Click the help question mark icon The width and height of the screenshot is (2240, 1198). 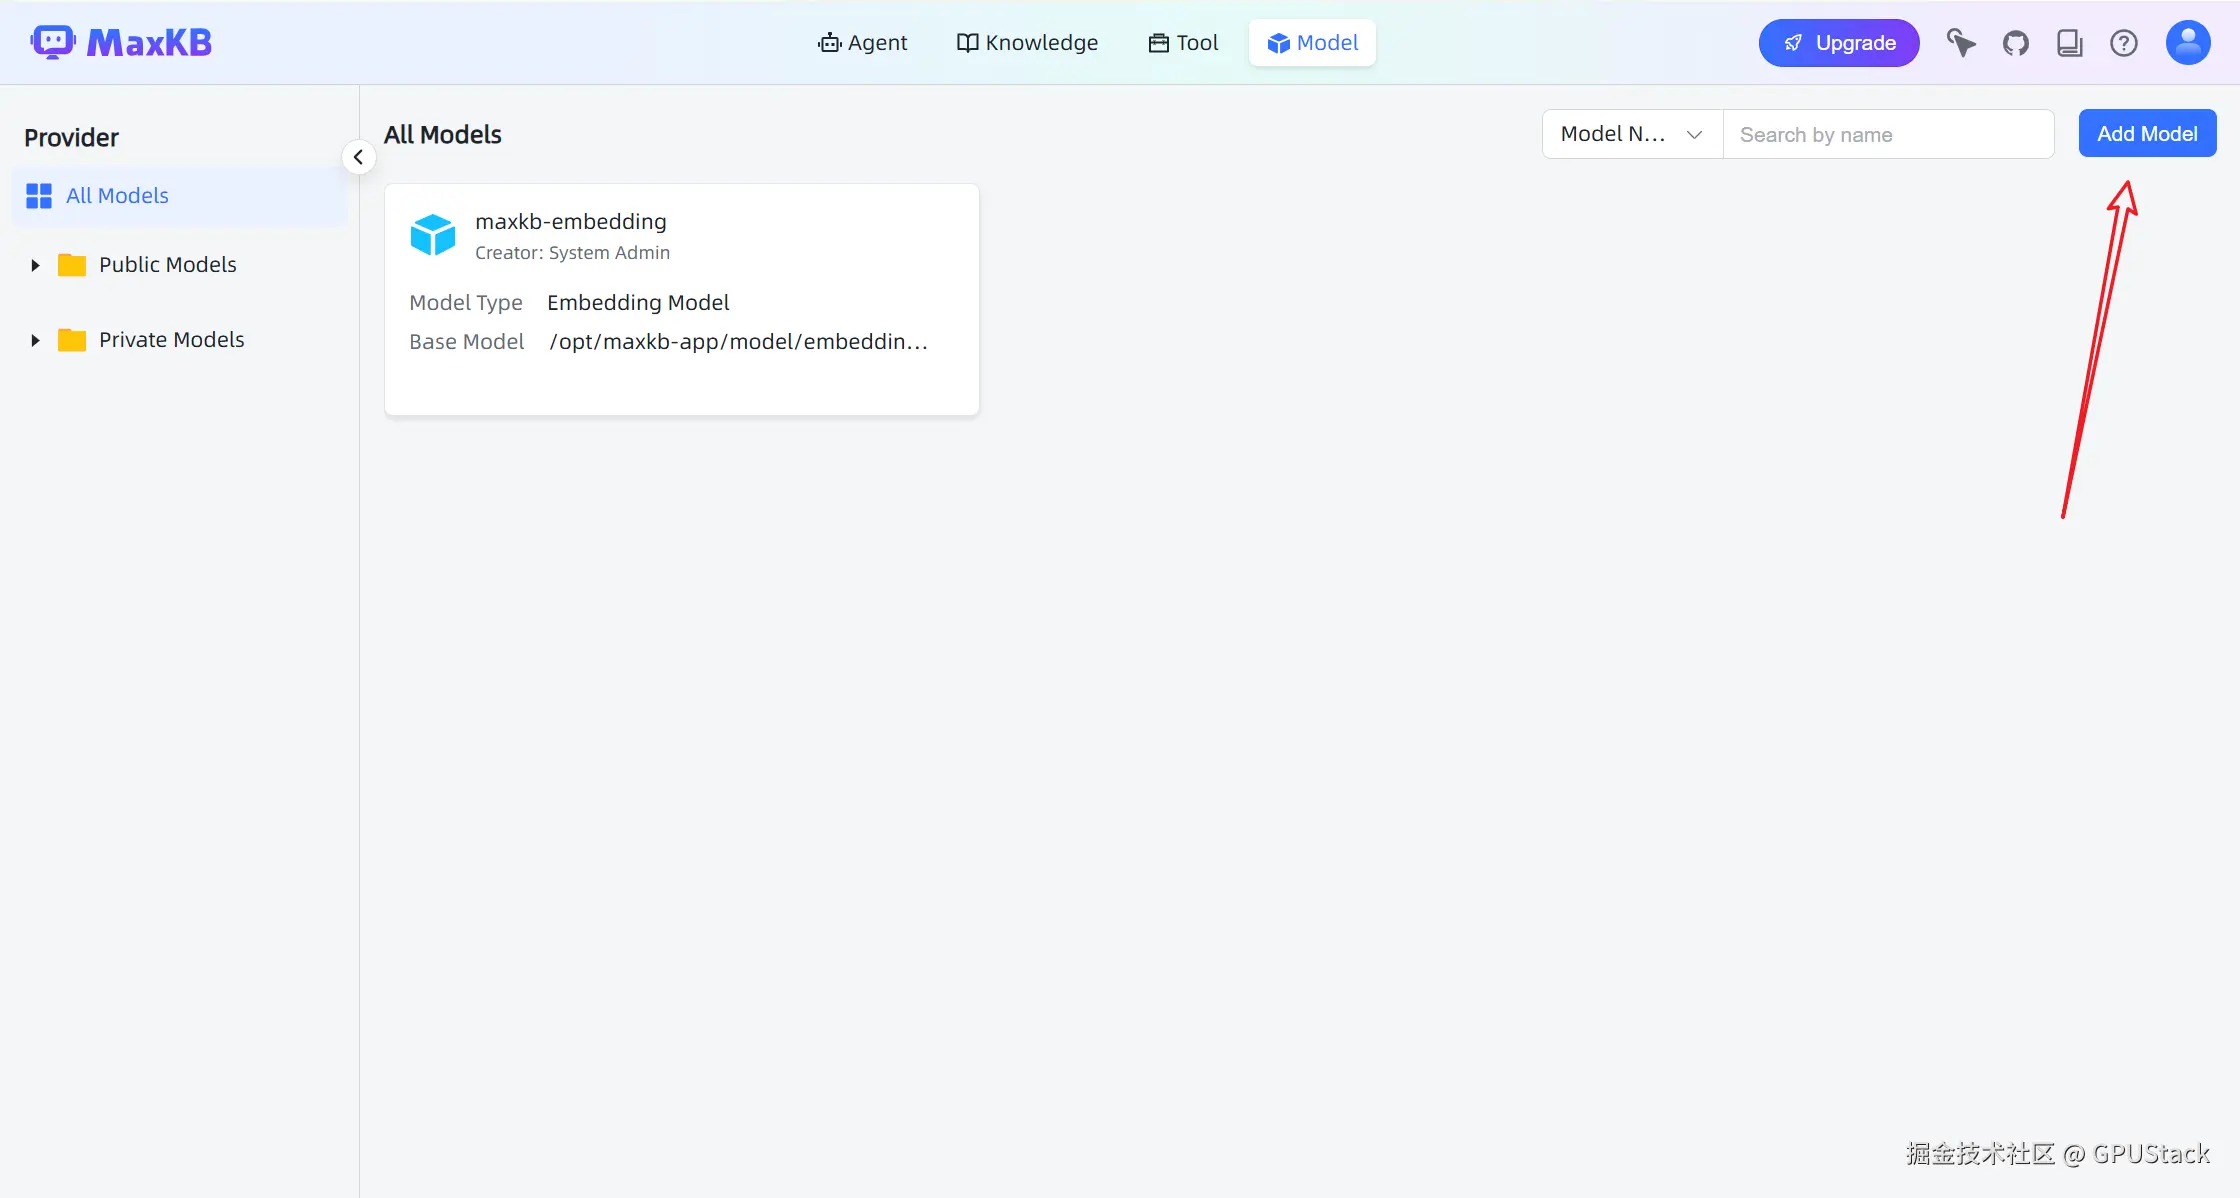[2123, 43]
